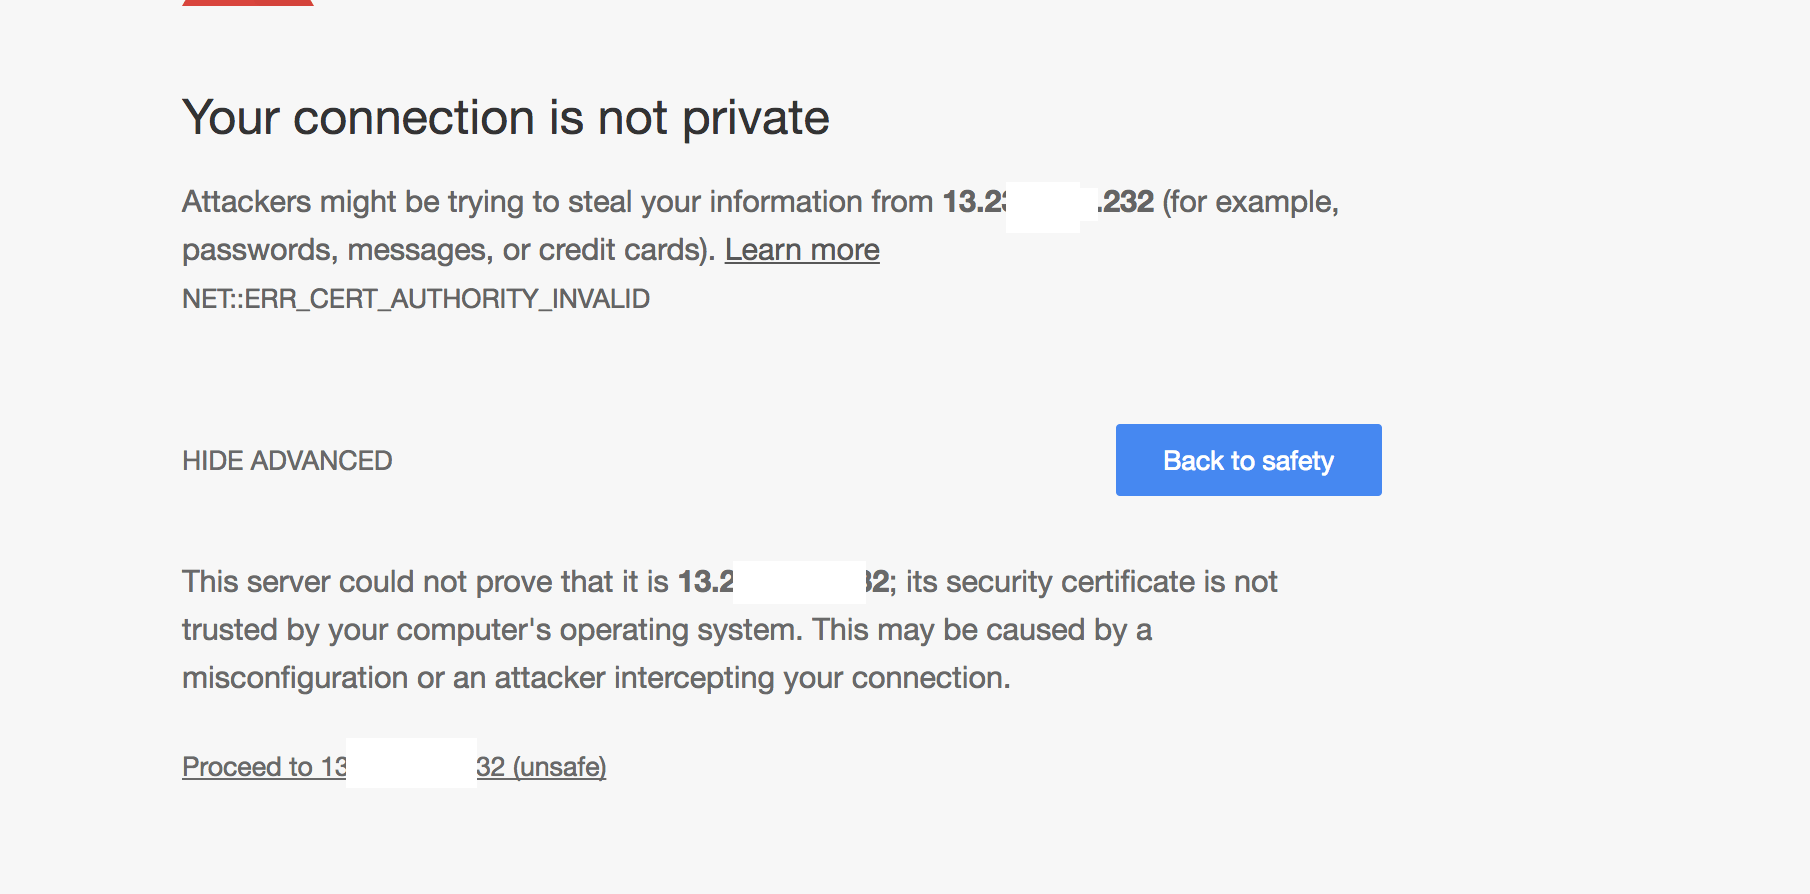Follow the "Proceed to (unsafe)" link
Viewport: 1810px width, 894px height.
pos(541,767)
